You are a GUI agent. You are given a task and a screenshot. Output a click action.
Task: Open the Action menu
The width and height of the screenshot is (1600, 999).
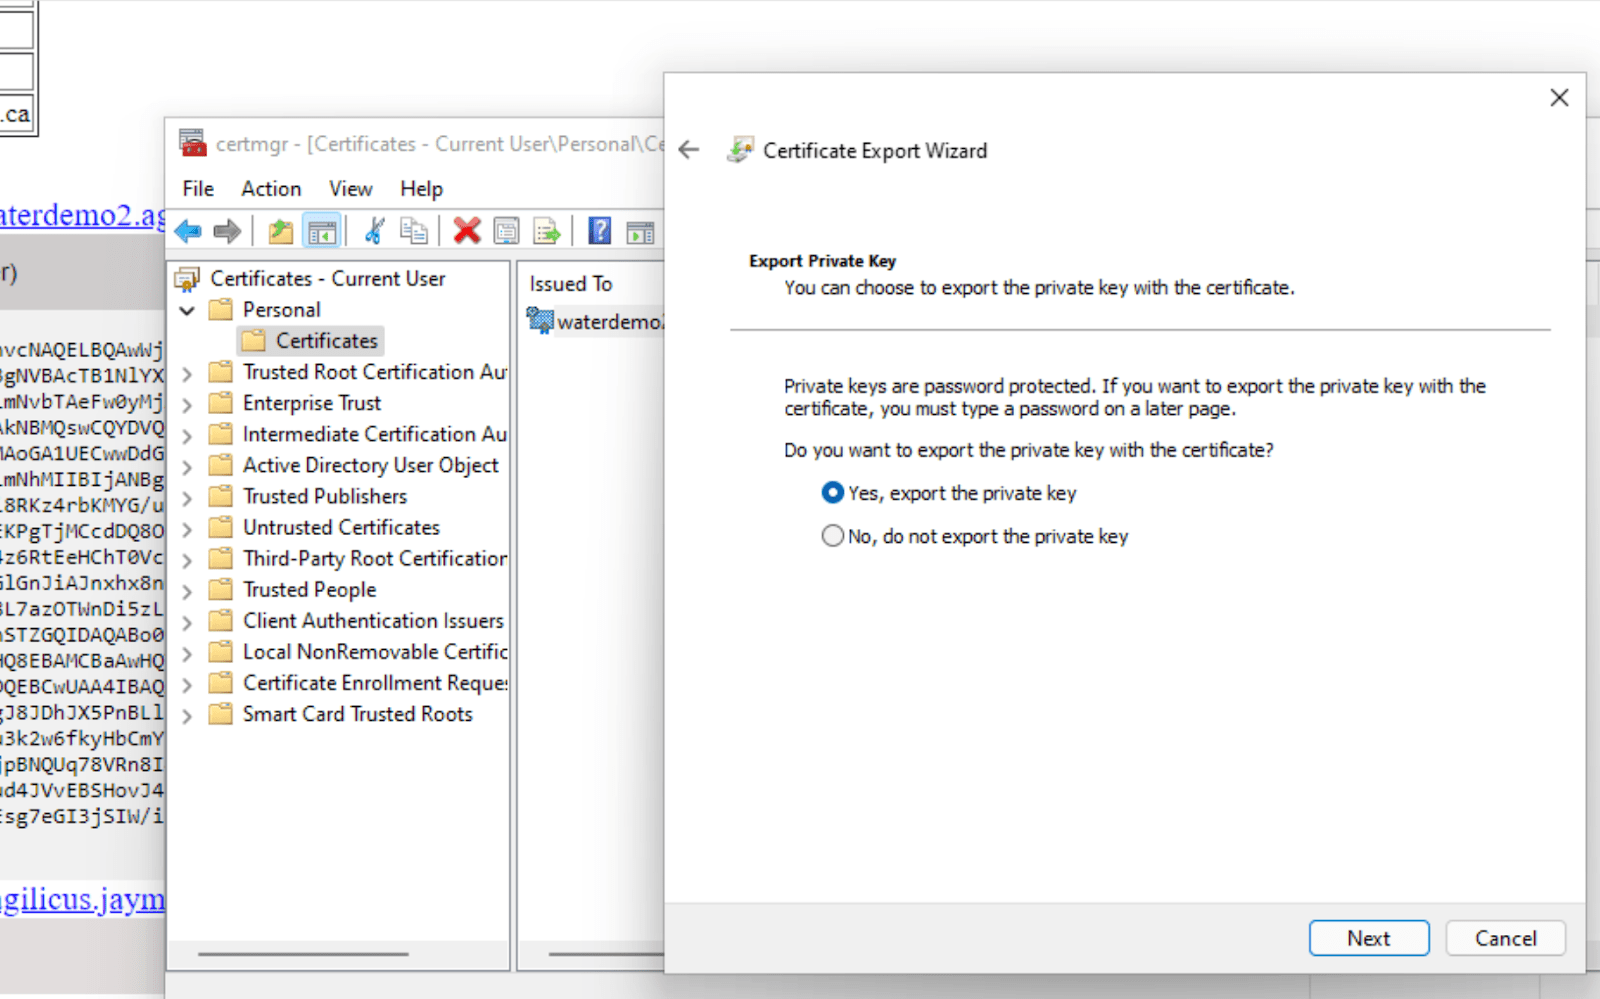point(270,189)
